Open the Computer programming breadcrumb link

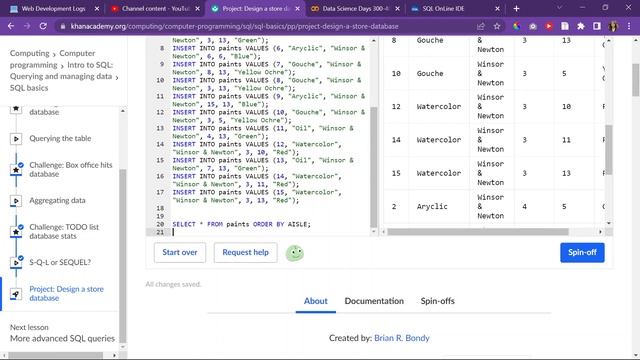[52, 59]
